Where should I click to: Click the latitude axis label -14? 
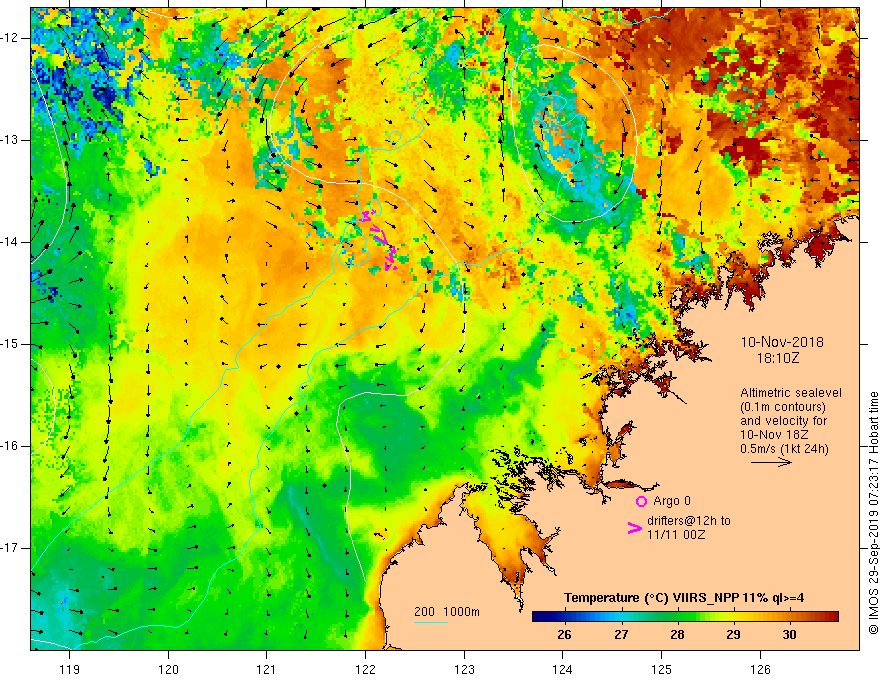point(11,242)
